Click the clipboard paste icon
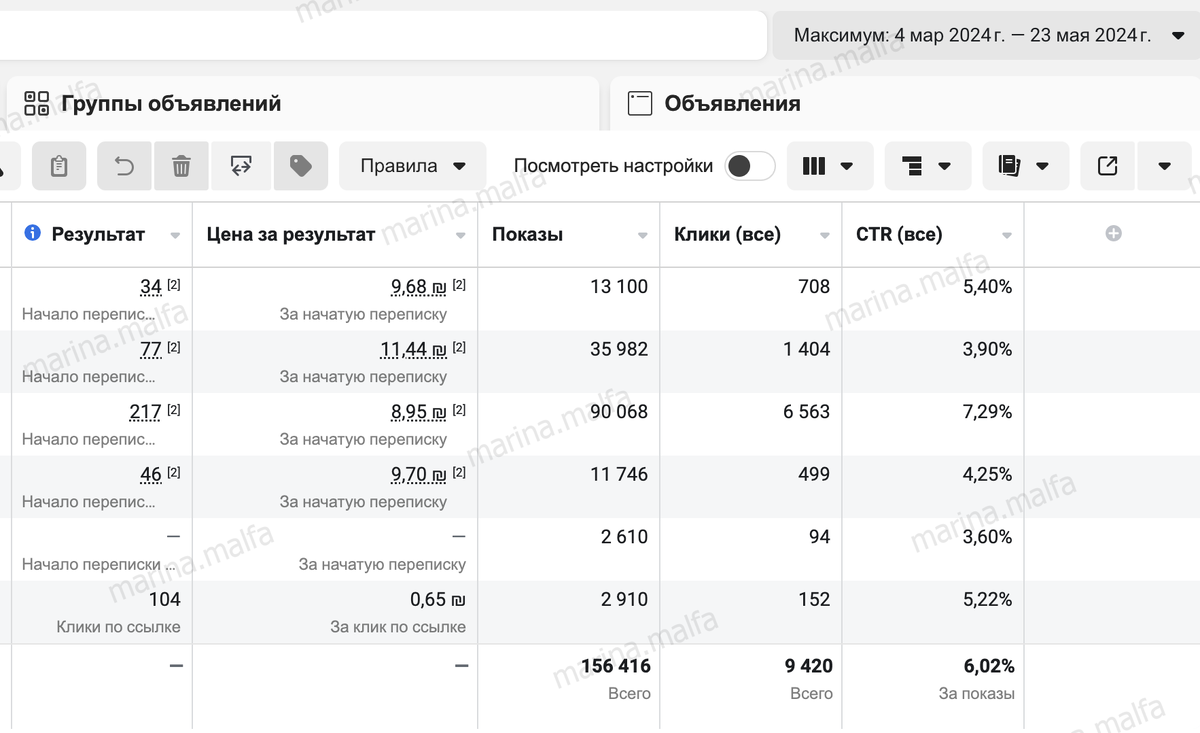Image resolution: width=1200 pixels, height=733 pixels. (59, 166)
